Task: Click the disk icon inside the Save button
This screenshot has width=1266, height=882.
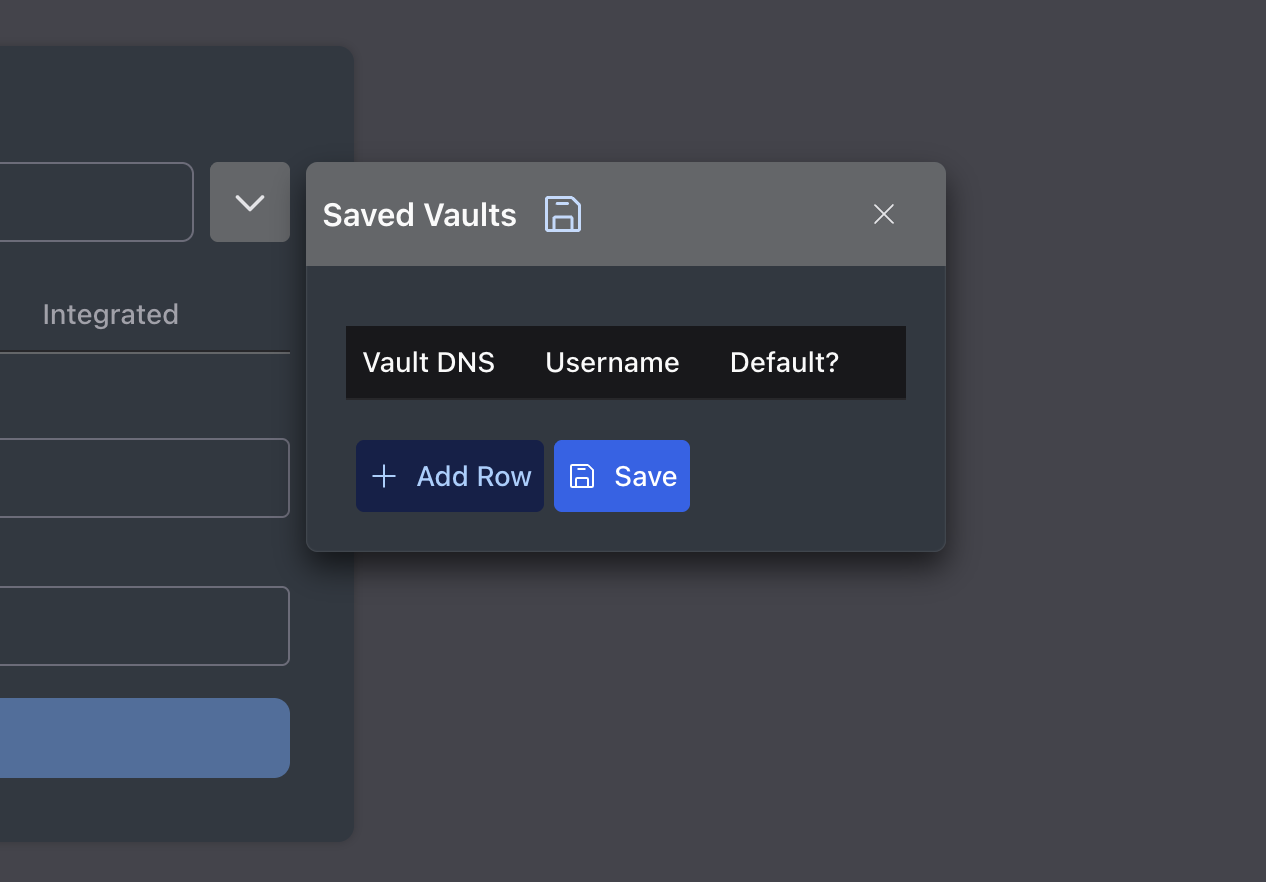Action: (582, 476)
